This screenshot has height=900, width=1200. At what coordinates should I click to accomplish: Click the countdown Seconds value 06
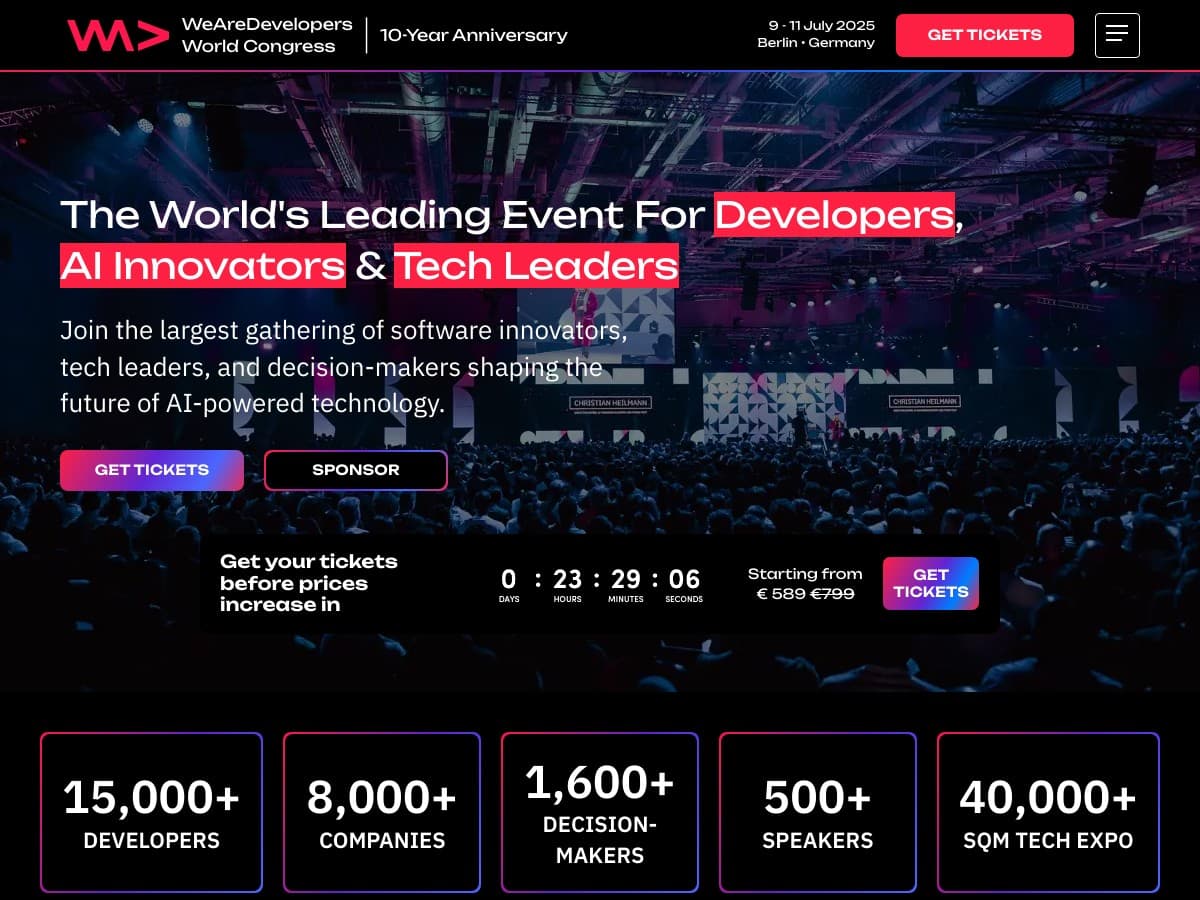[685, 579]
